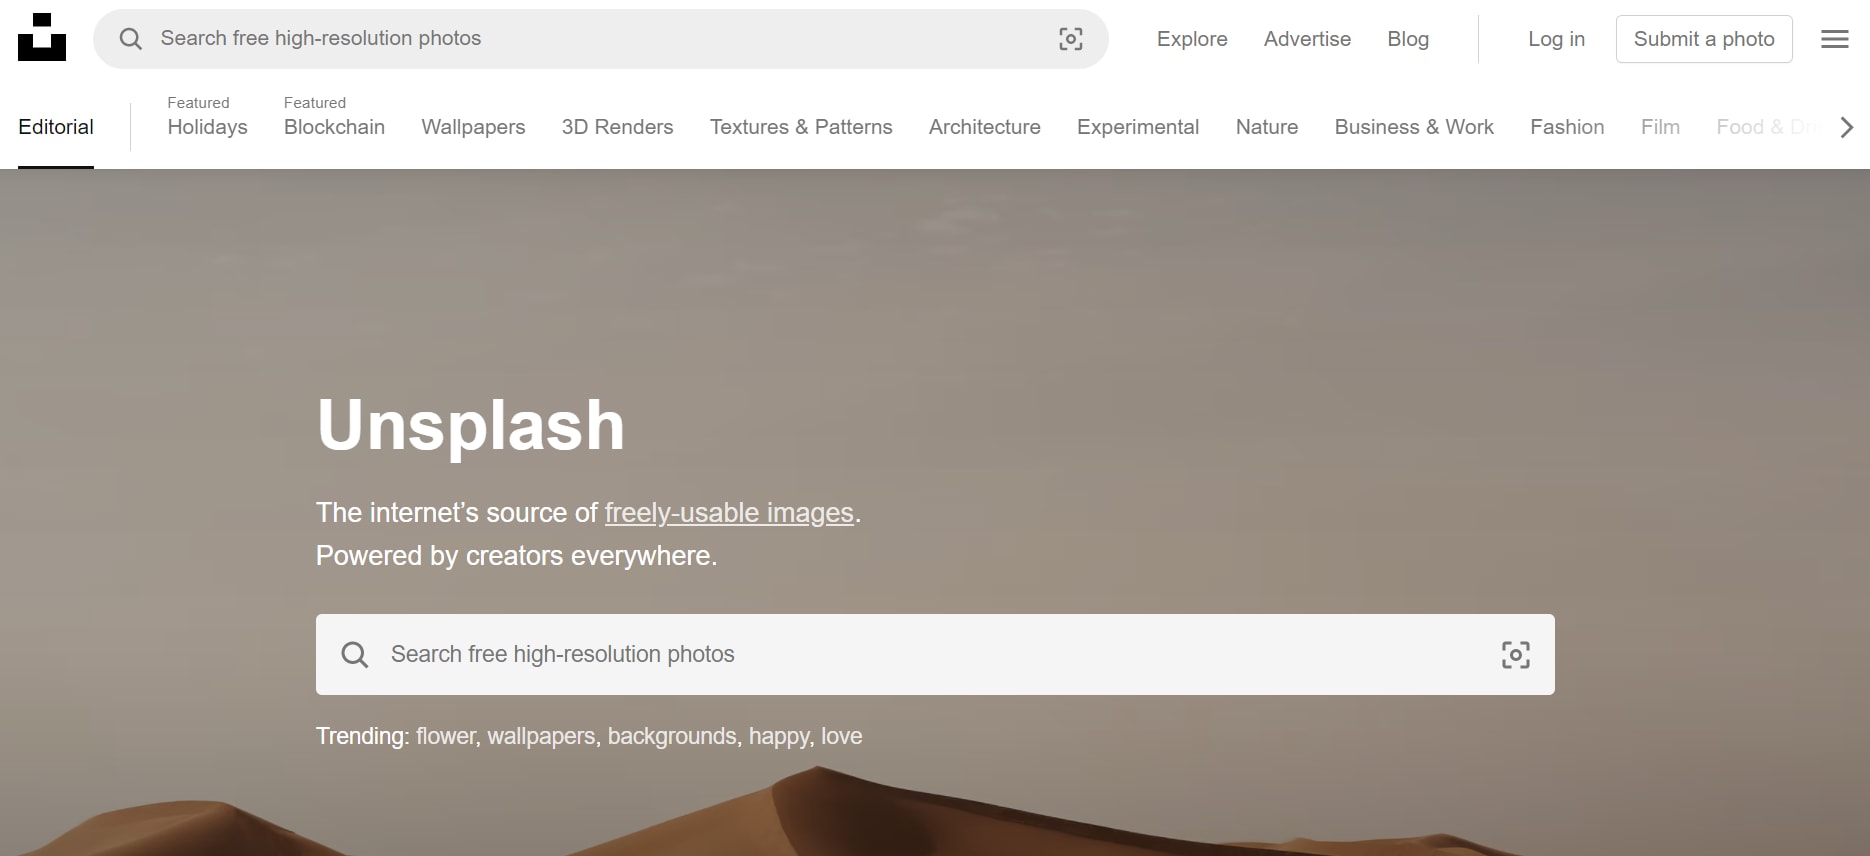Open Architecture topic
Viewport: 1870px width, 856px height.
click(x=984, y=127)
